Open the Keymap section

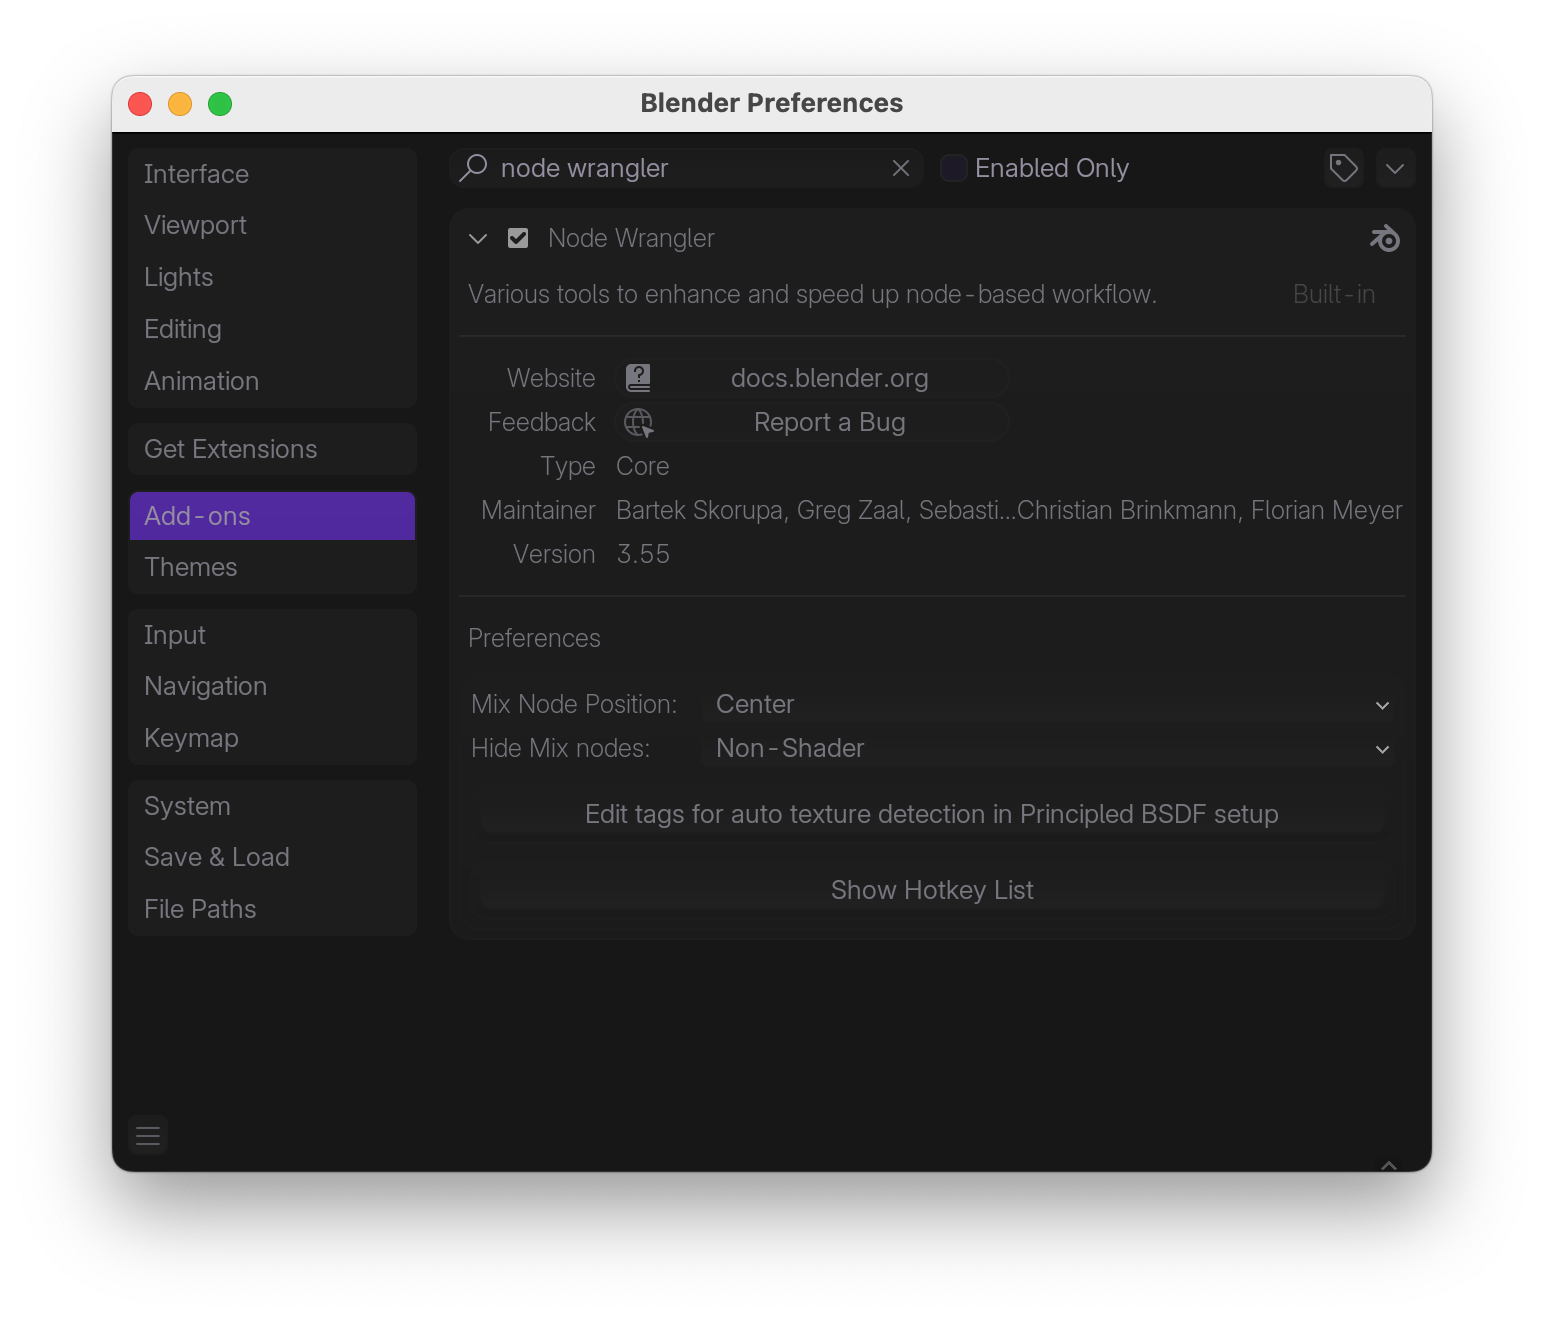[273, 738]
